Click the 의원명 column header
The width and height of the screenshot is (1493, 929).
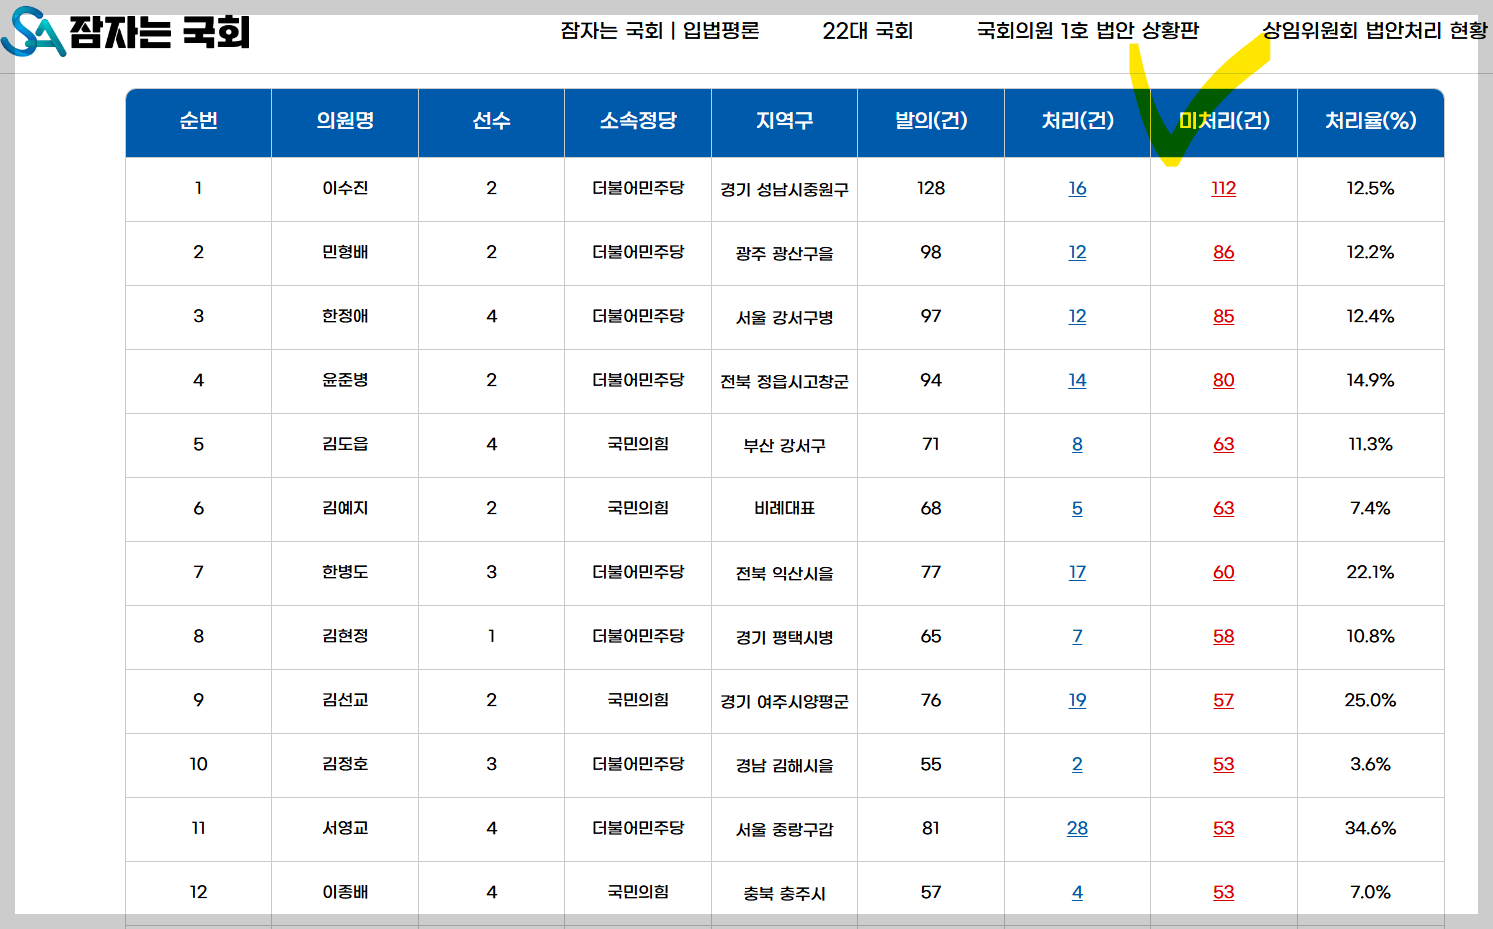[345, 121]
